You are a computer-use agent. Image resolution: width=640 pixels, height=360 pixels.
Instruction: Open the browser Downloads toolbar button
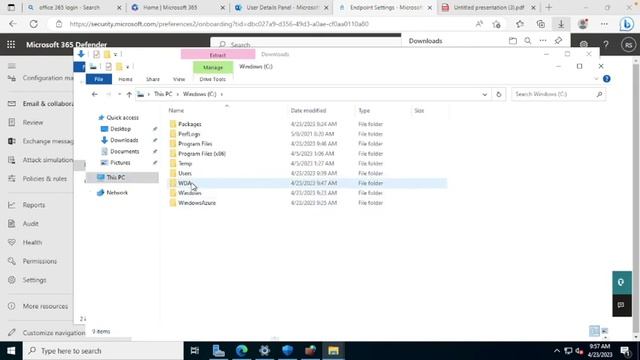point(561,24)
